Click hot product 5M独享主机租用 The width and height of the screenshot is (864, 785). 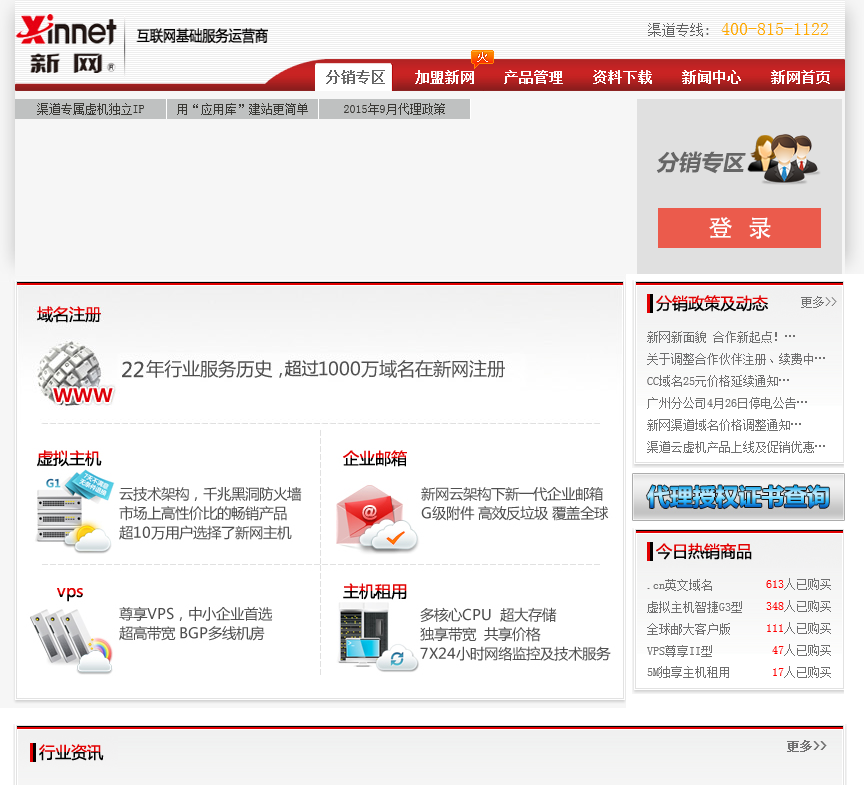[688, 673]
